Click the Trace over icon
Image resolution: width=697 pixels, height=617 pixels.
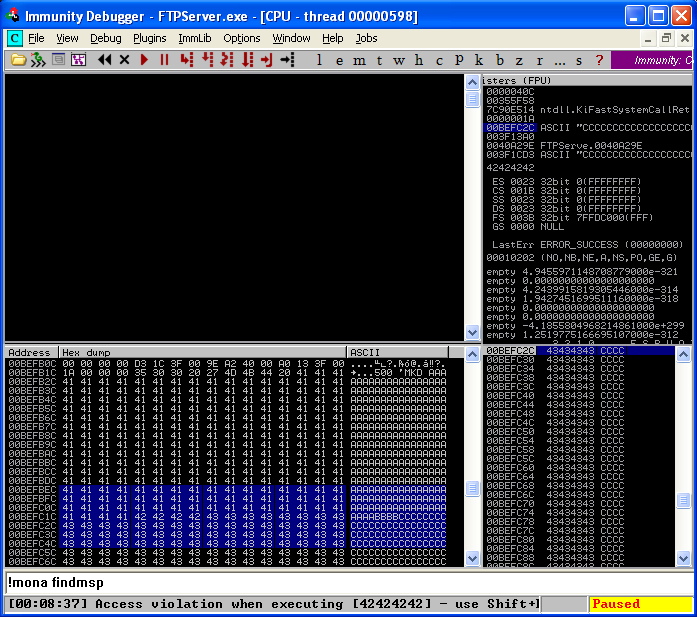[x=248, y=60]
